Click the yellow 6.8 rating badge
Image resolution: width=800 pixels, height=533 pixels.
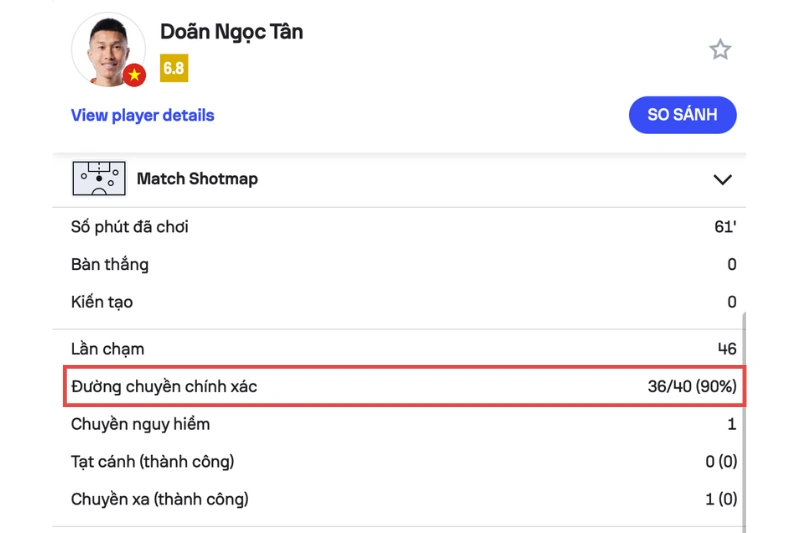(x=174, y=69)
